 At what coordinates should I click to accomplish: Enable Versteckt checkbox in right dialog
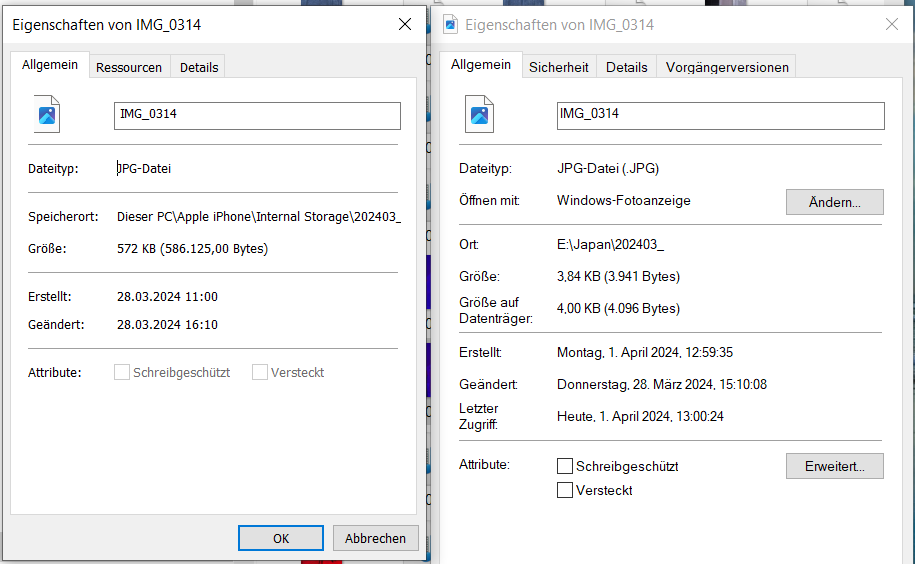(565, 490)
